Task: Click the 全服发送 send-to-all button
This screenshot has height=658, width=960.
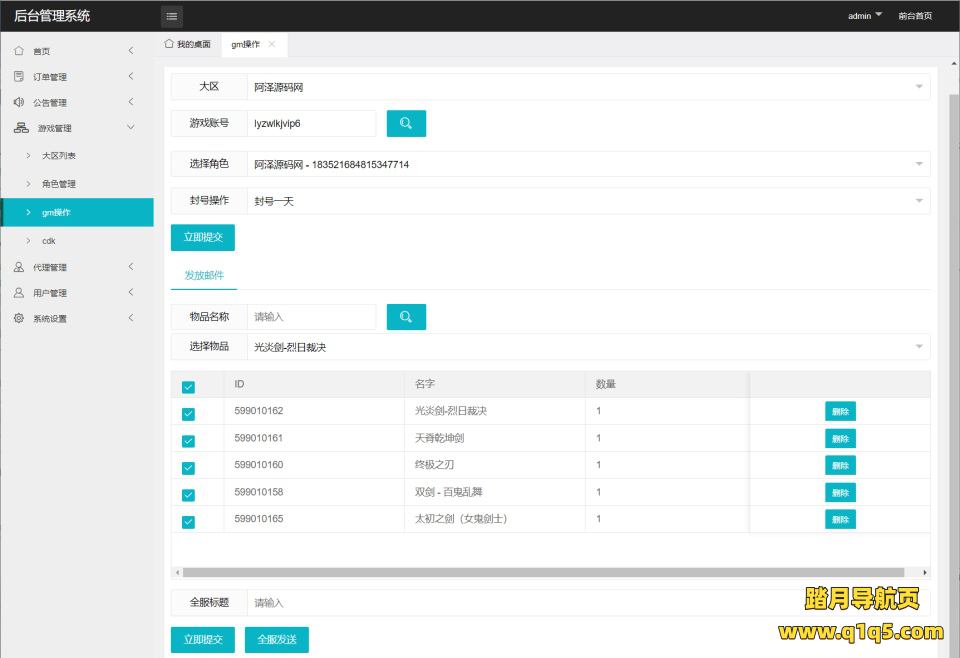Action: pyautogui.click(x=277, y=640)
